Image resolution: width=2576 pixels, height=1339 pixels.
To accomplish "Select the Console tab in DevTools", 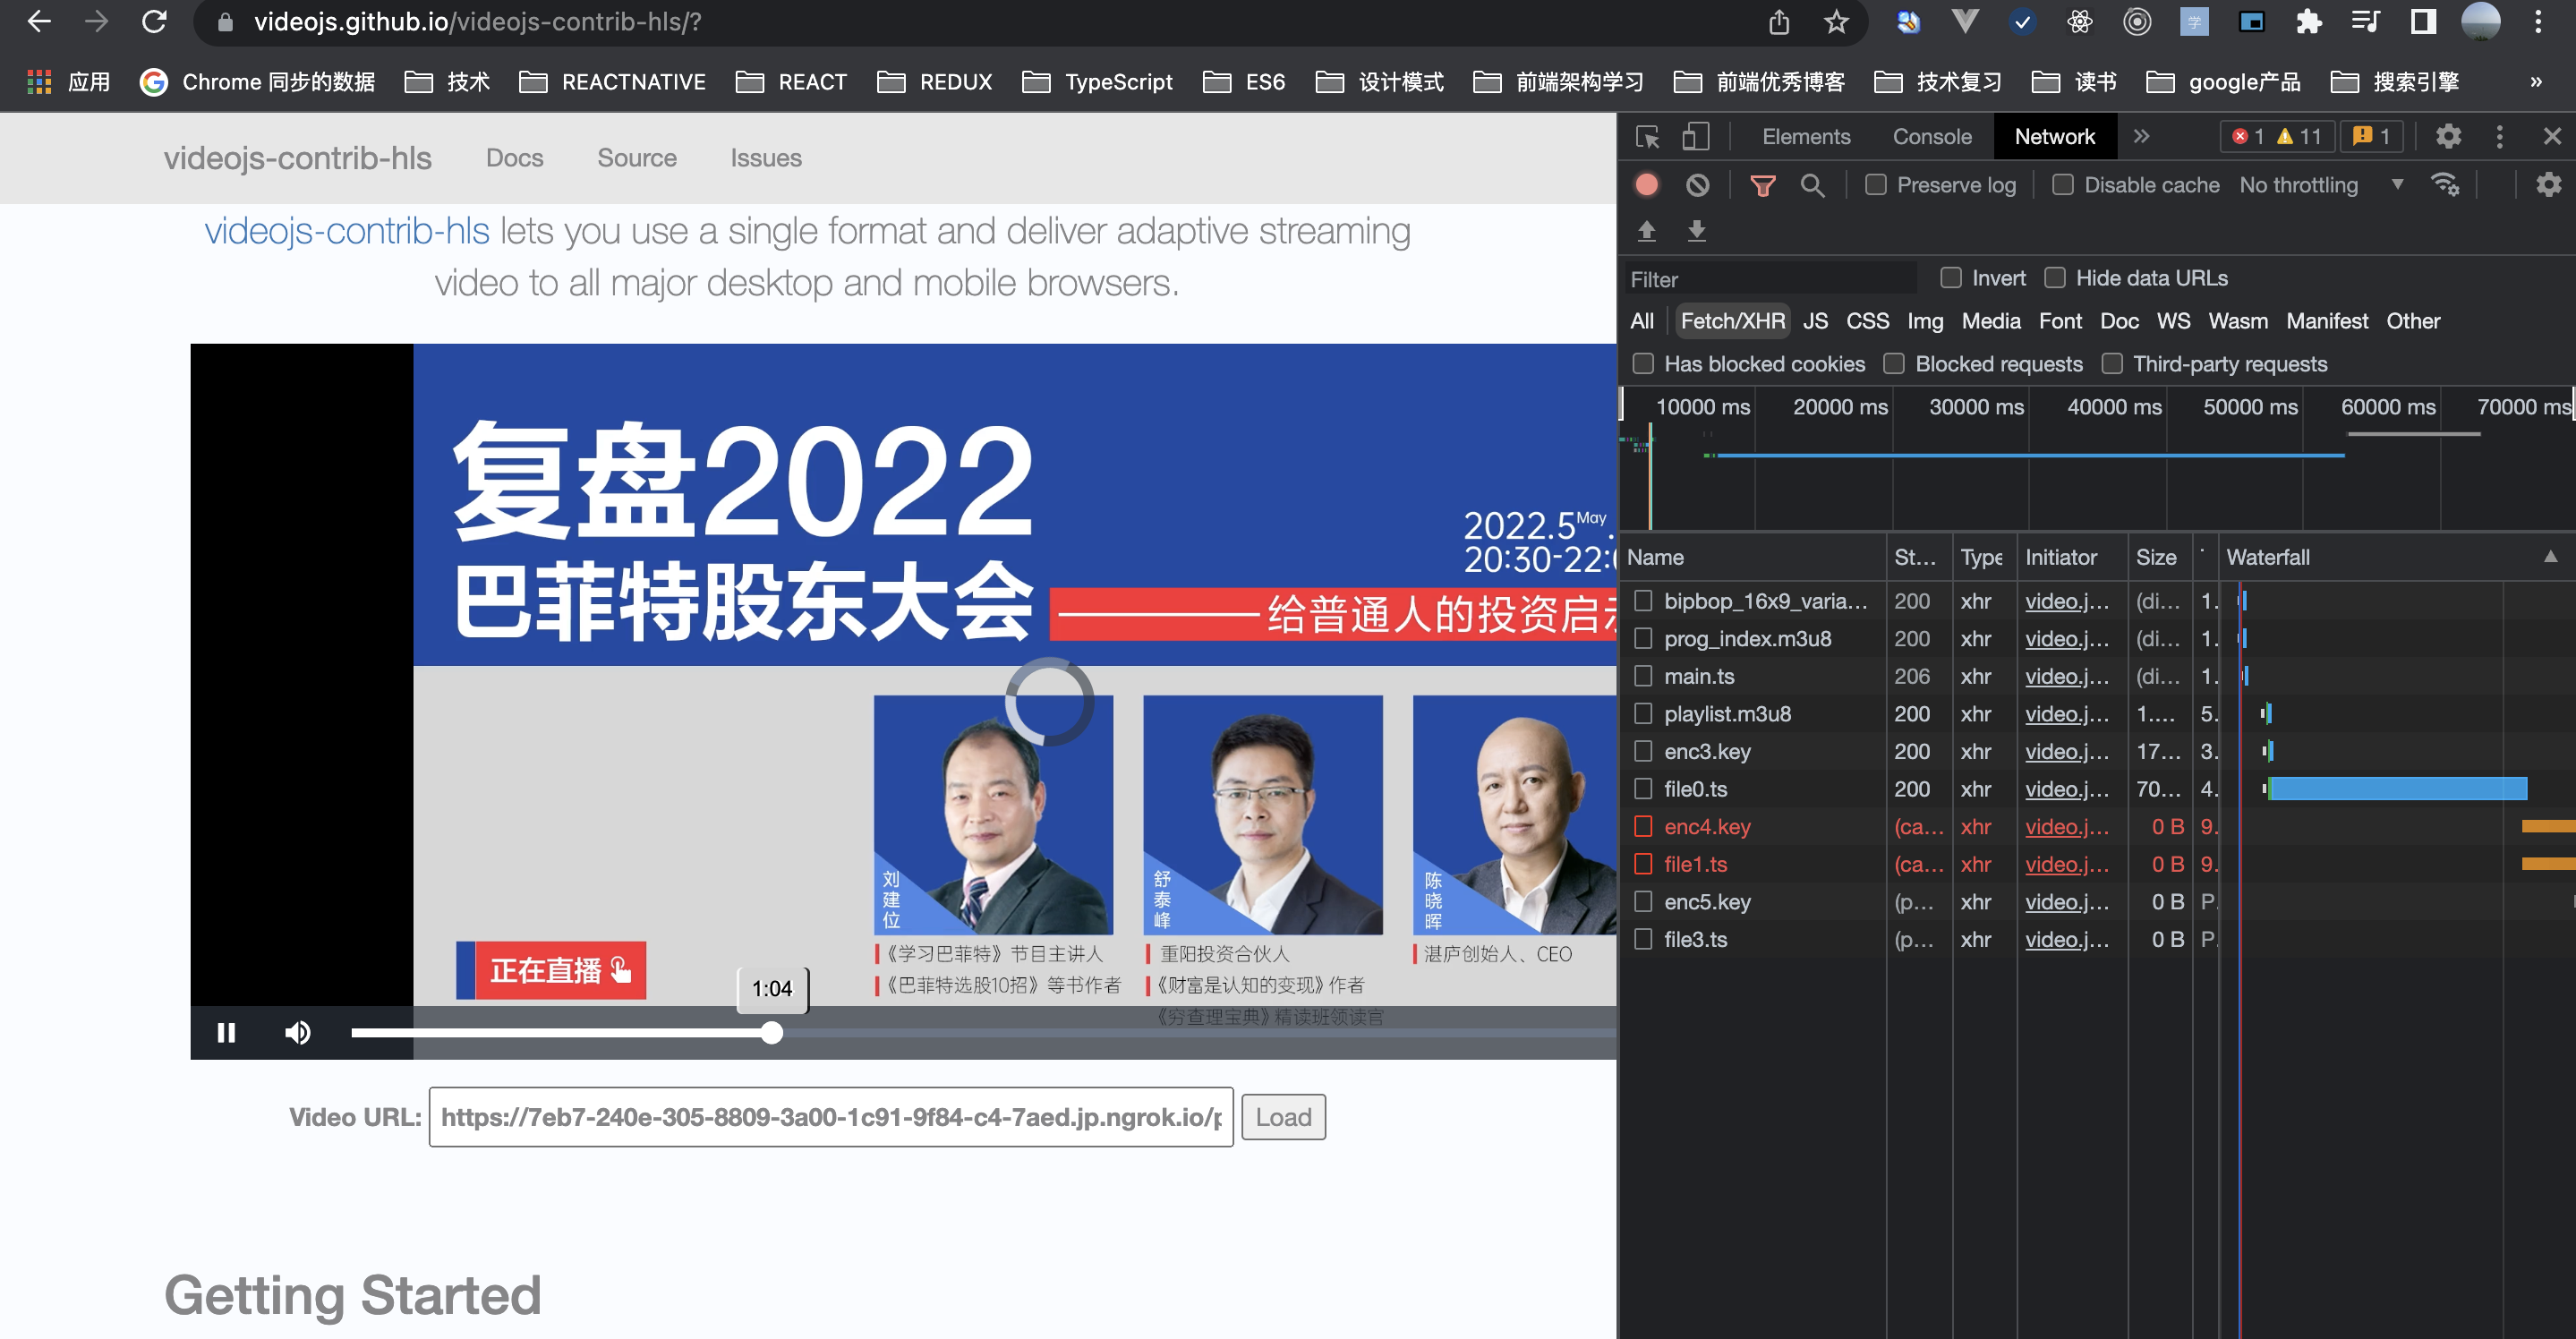I will pos(1932,138).
